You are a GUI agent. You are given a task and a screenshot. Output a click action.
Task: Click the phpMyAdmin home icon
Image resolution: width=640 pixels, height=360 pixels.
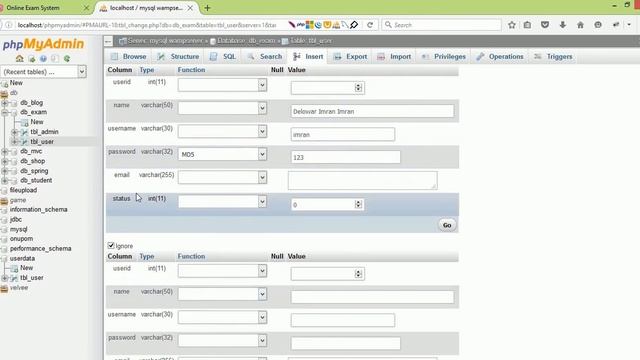click(19, 59)
